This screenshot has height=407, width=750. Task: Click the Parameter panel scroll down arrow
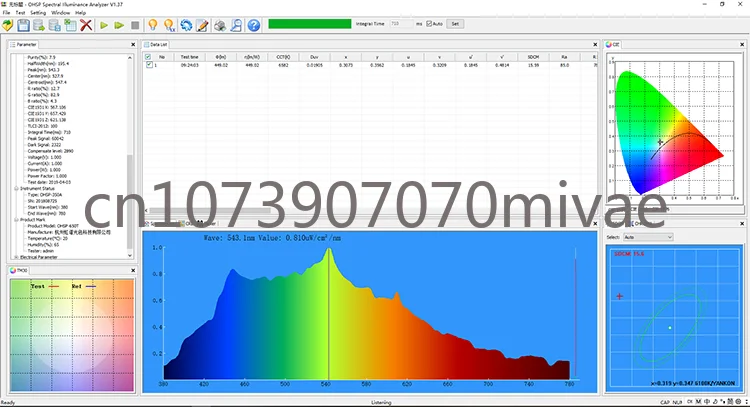coord(130,256)
